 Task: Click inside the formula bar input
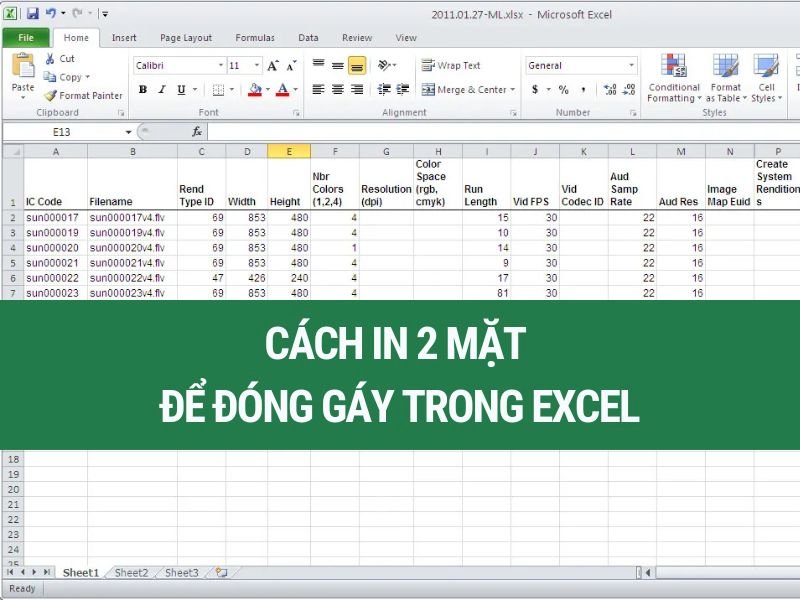(x=503, y=132)
